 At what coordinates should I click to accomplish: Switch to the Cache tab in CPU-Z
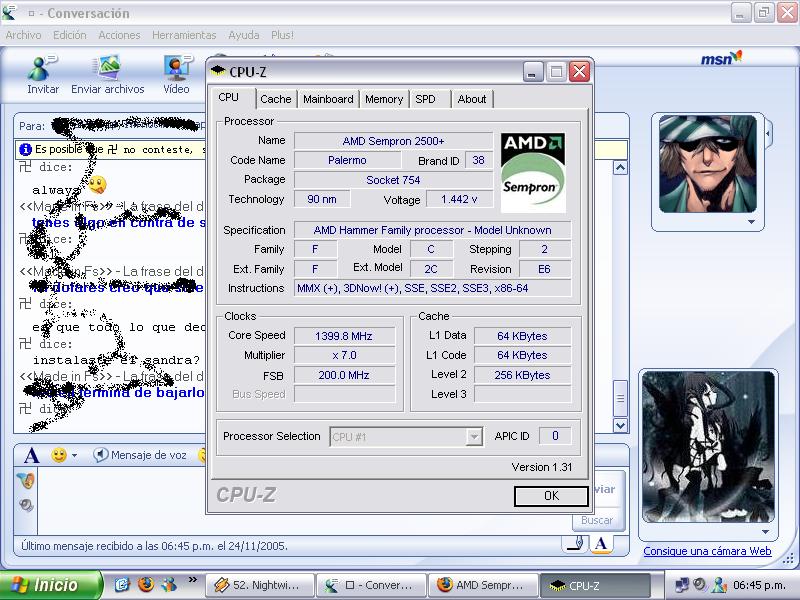point(276,99)
